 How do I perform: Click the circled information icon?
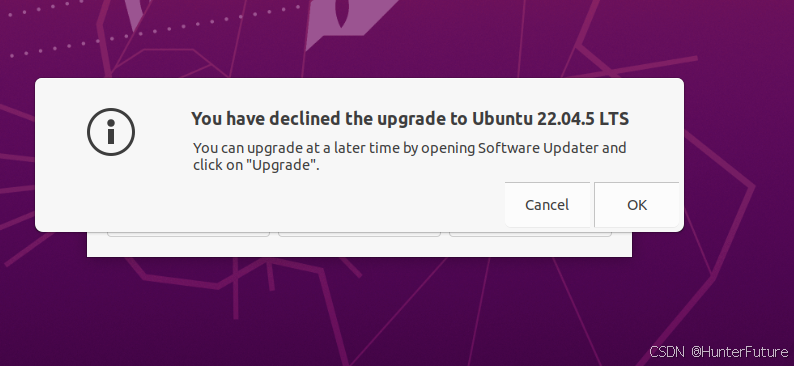pos(111,132)
